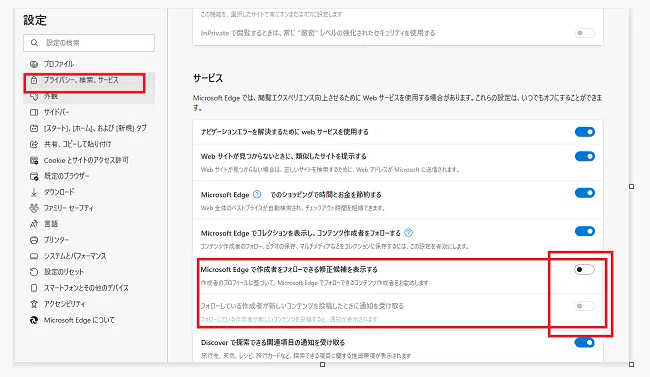
Task: Toggle ナビゲーションエラーを解決する web サービス switch
Action: coord(585,132)
